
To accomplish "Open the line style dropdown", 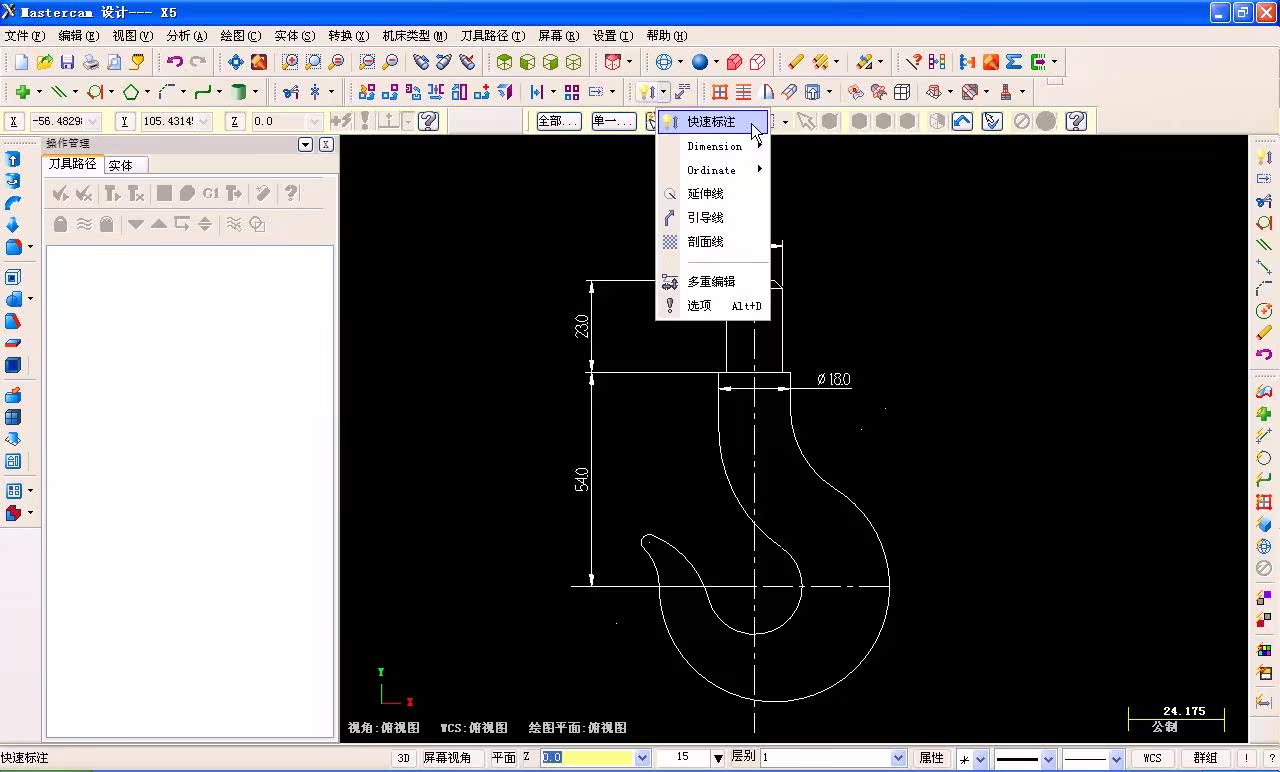I will tap(1048, 759).
